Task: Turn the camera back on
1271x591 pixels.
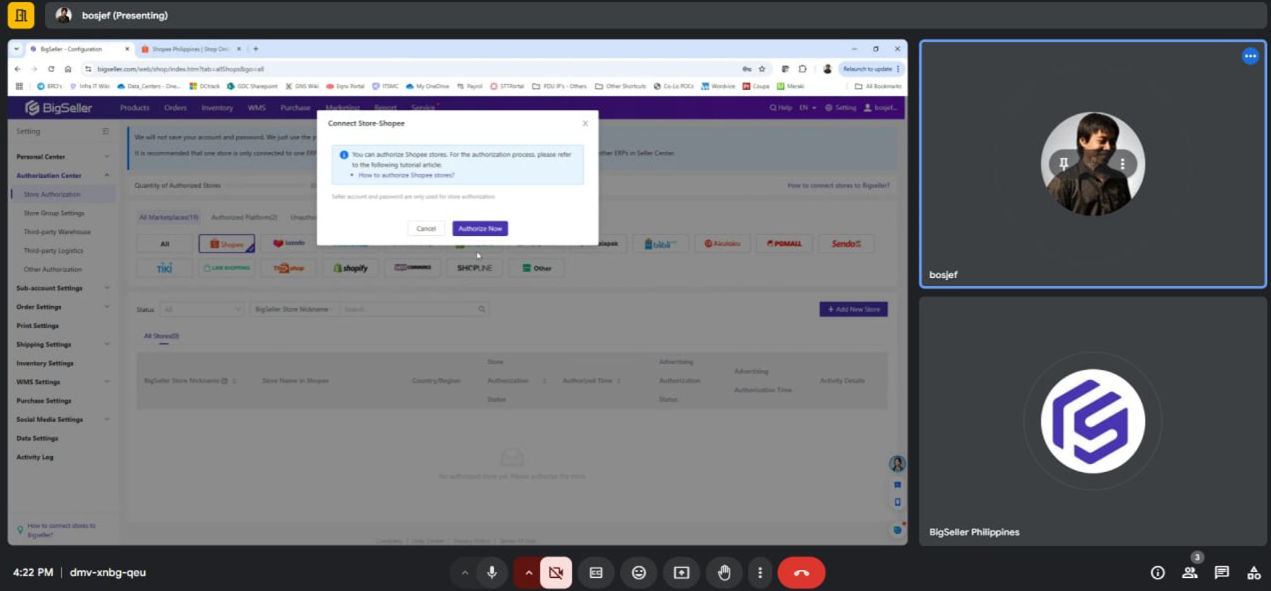Action: tap(556, 573)
